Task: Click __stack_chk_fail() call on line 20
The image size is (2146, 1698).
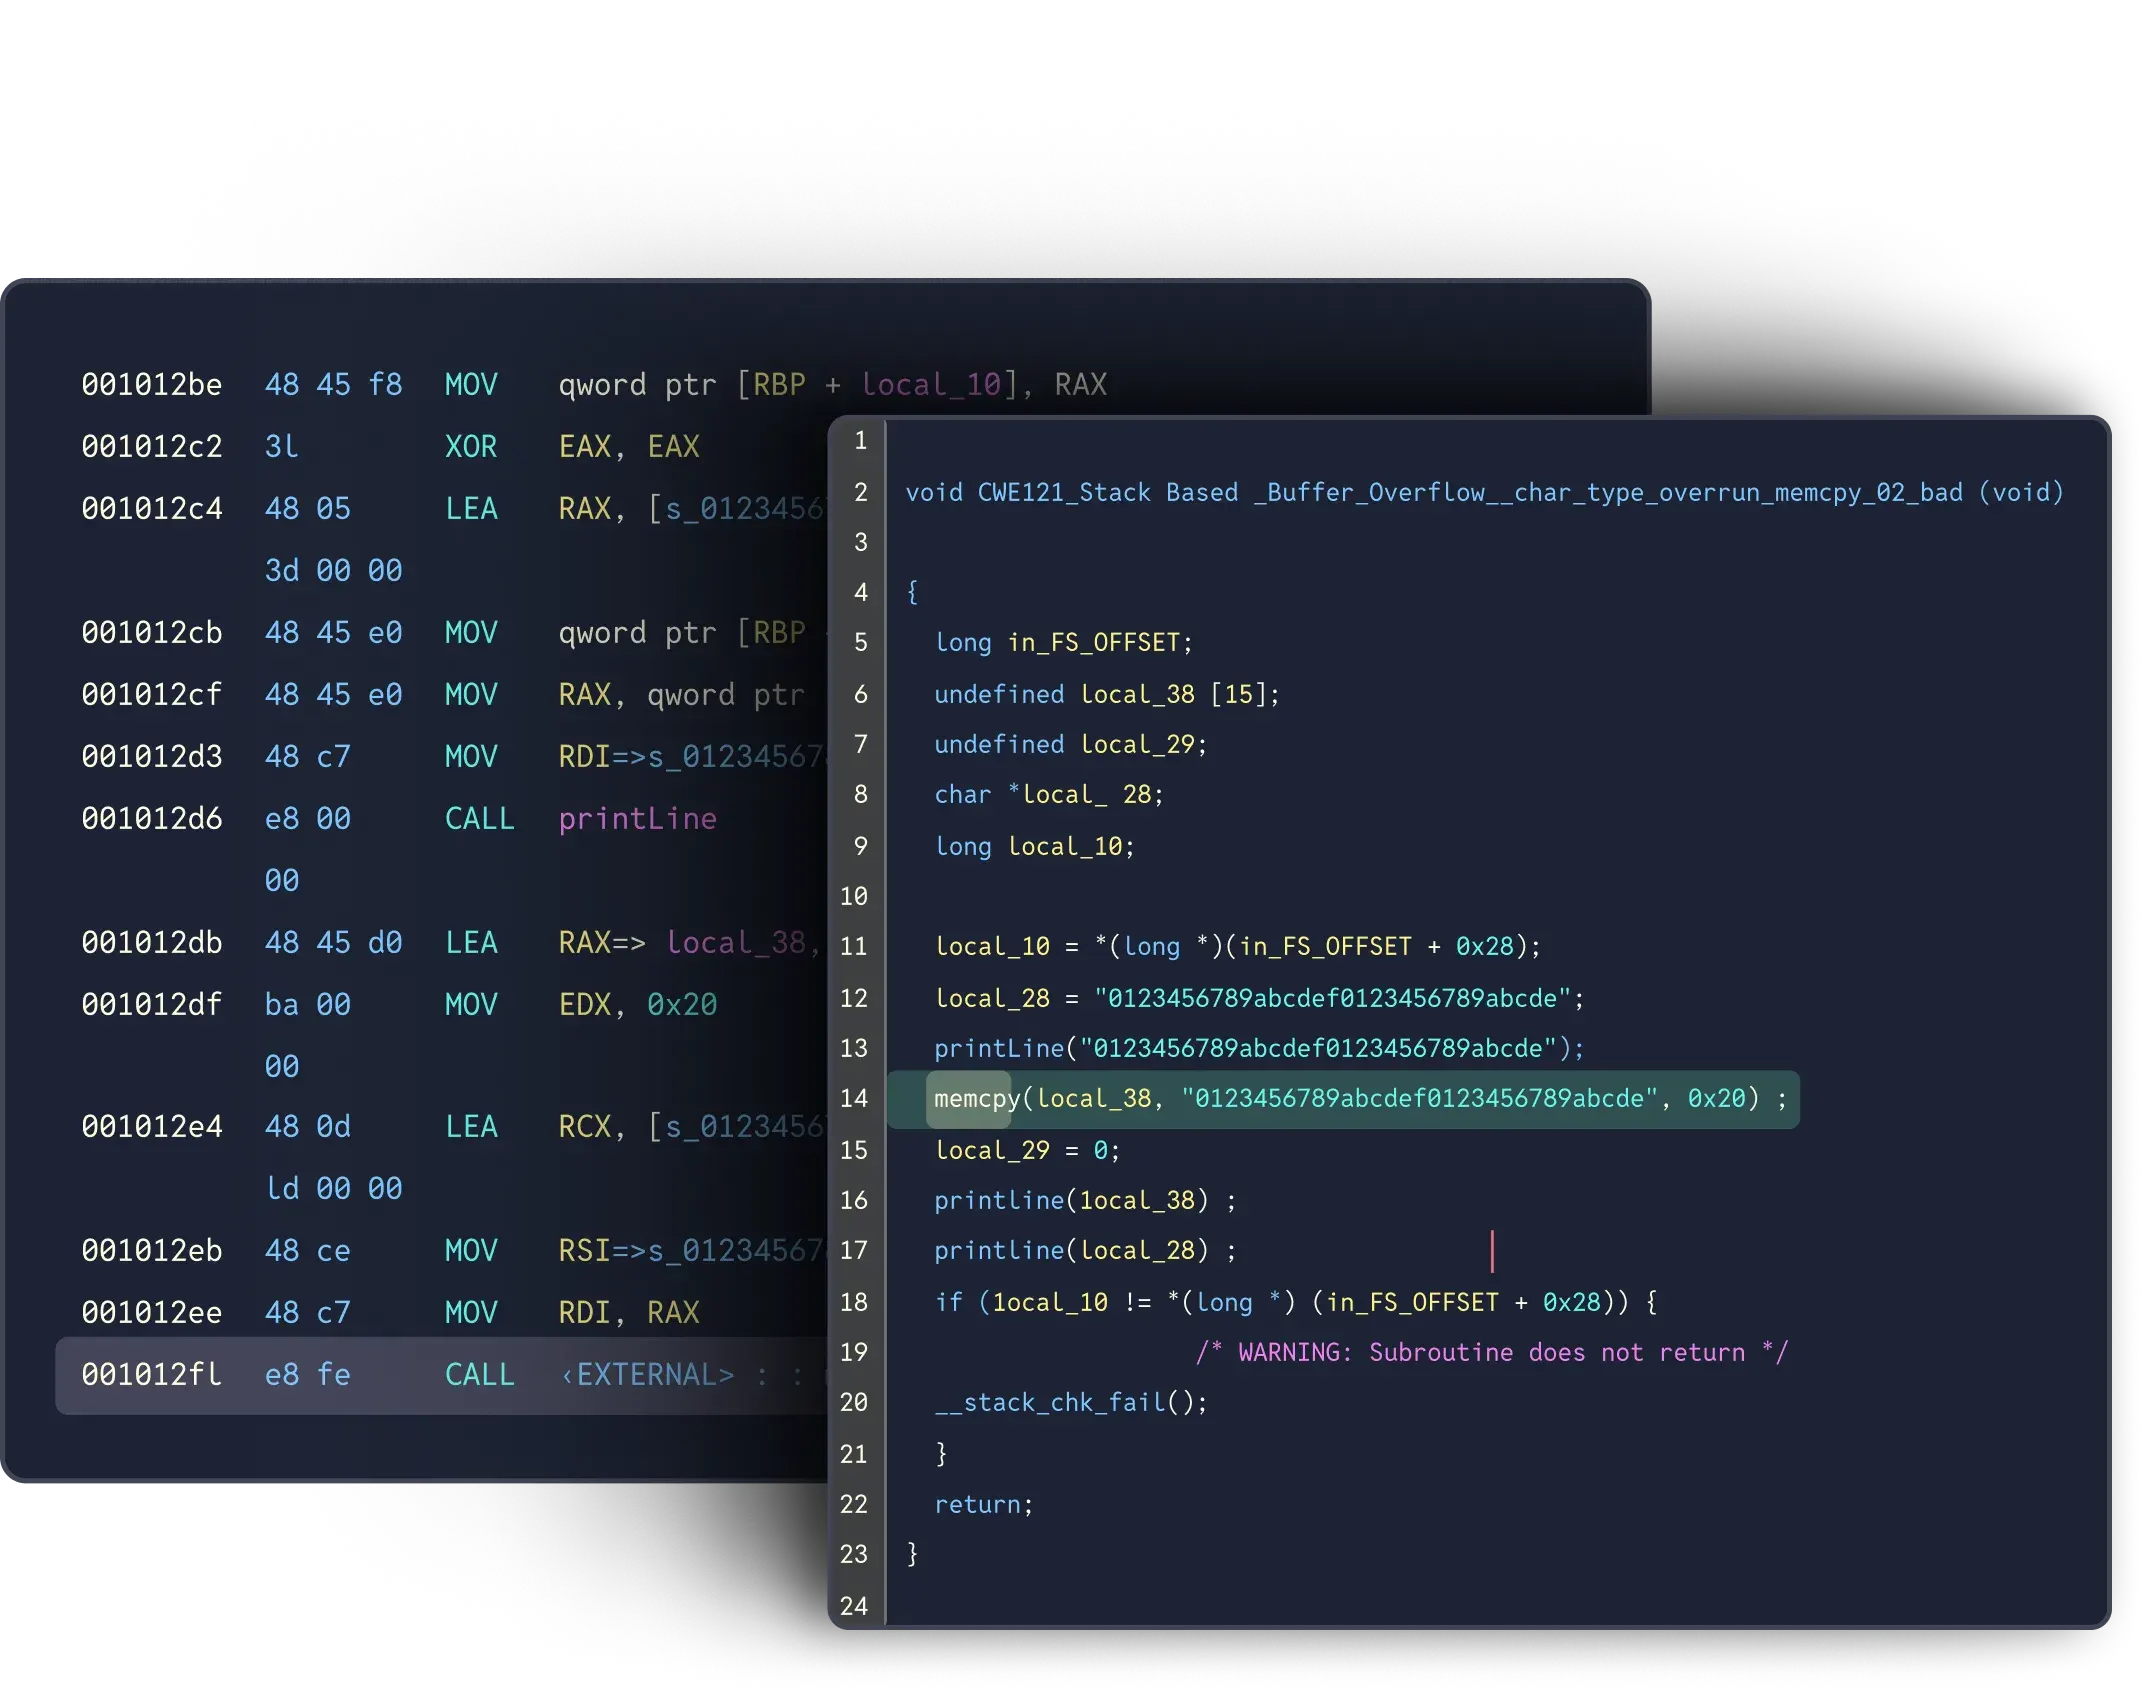Action: tap(1071, 1403)
